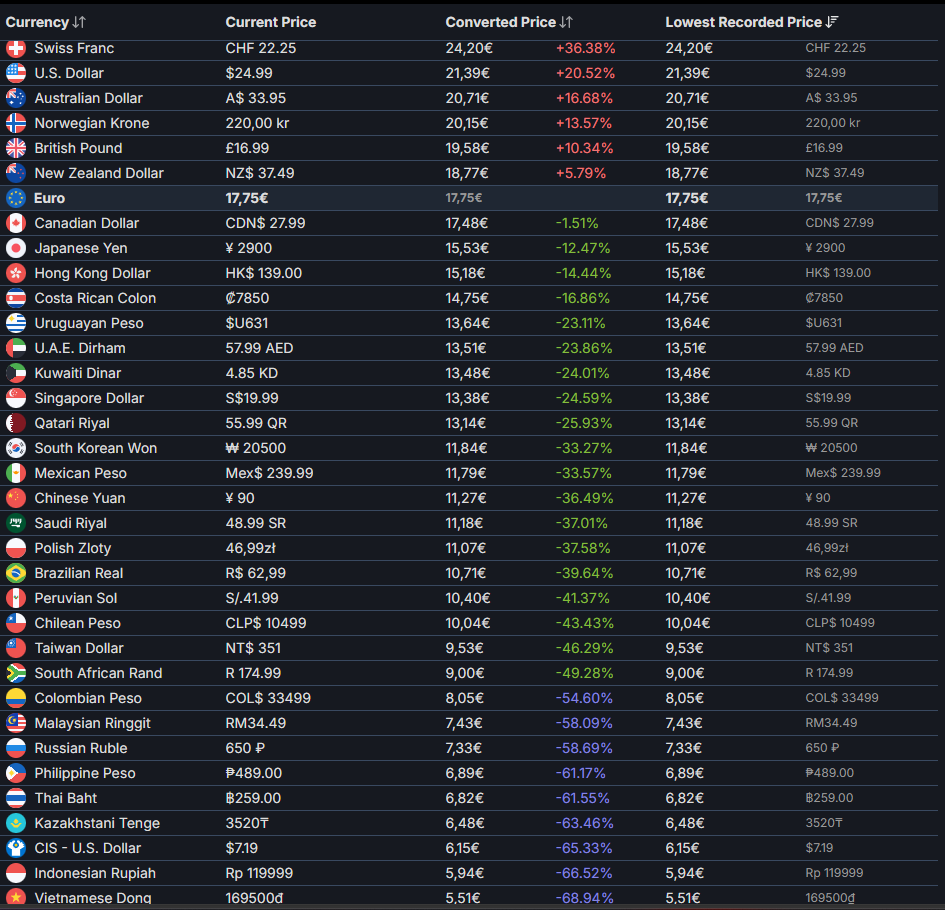Click the New Zealand Dollar flag icon
This screenshot has width=945, height=910.
click(16, 173)
